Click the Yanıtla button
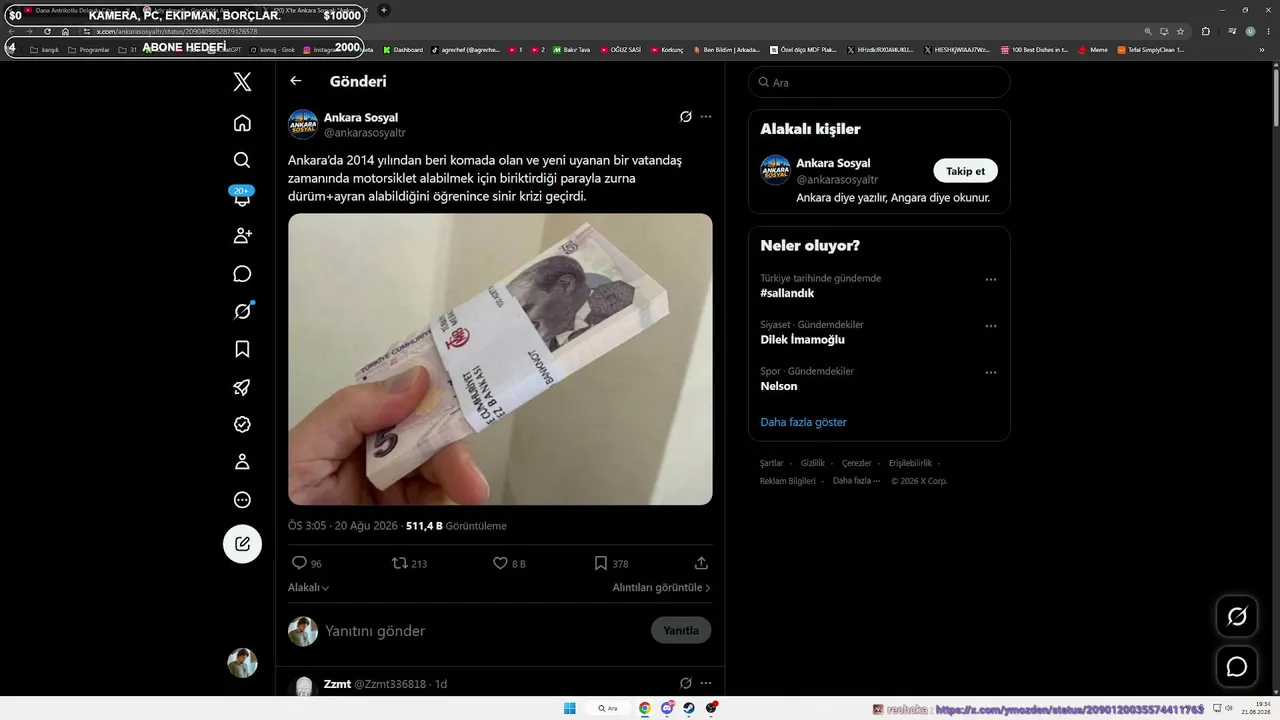Image resolution: width=1280 pixels, height=720 pixels. [681, 630]
